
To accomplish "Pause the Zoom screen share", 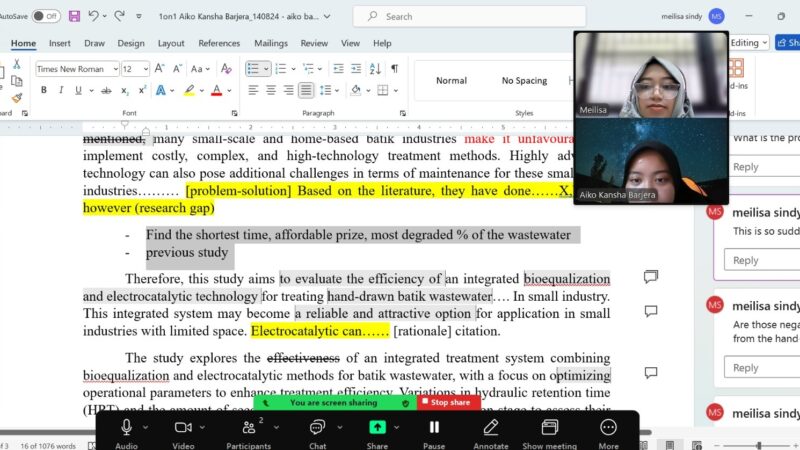I will [434, 429].
